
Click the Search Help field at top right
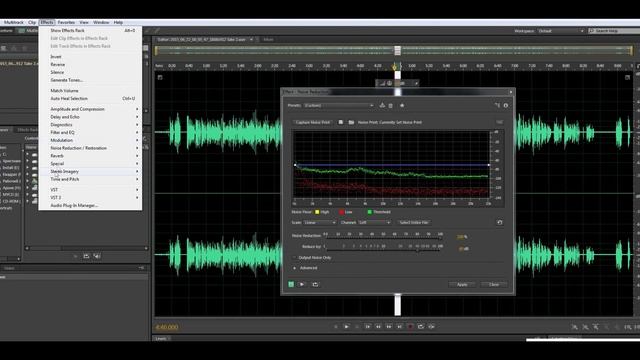pyautogui.click(x=614, y=31)
